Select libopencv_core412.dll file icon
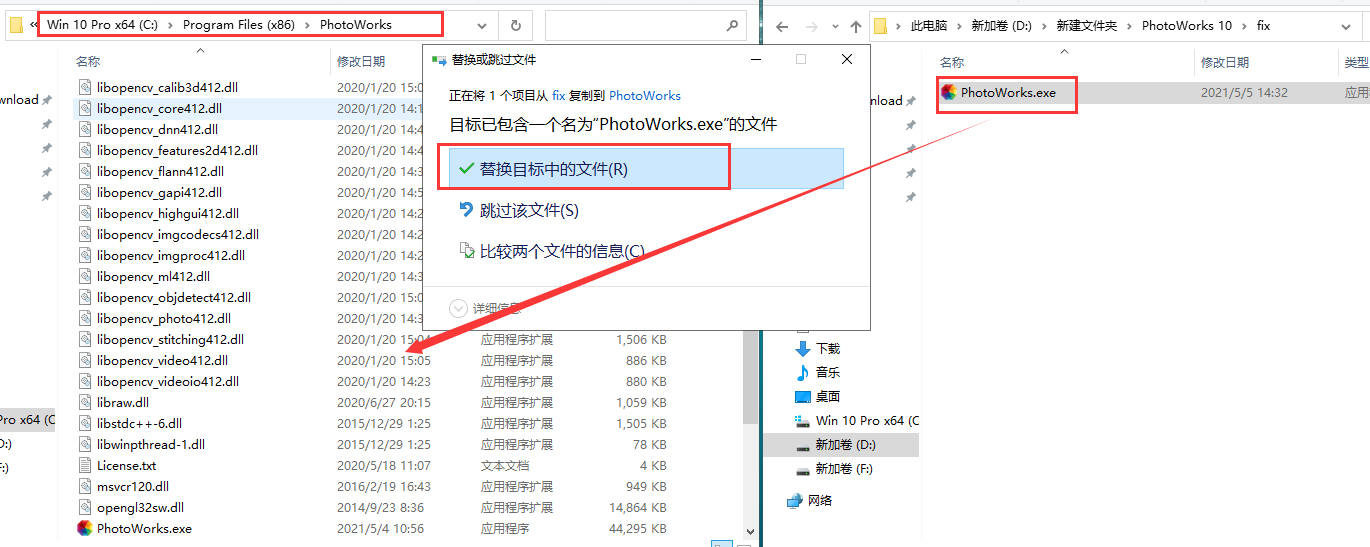The height and width of the screenshot is (547, 1370). coord(85,108)
